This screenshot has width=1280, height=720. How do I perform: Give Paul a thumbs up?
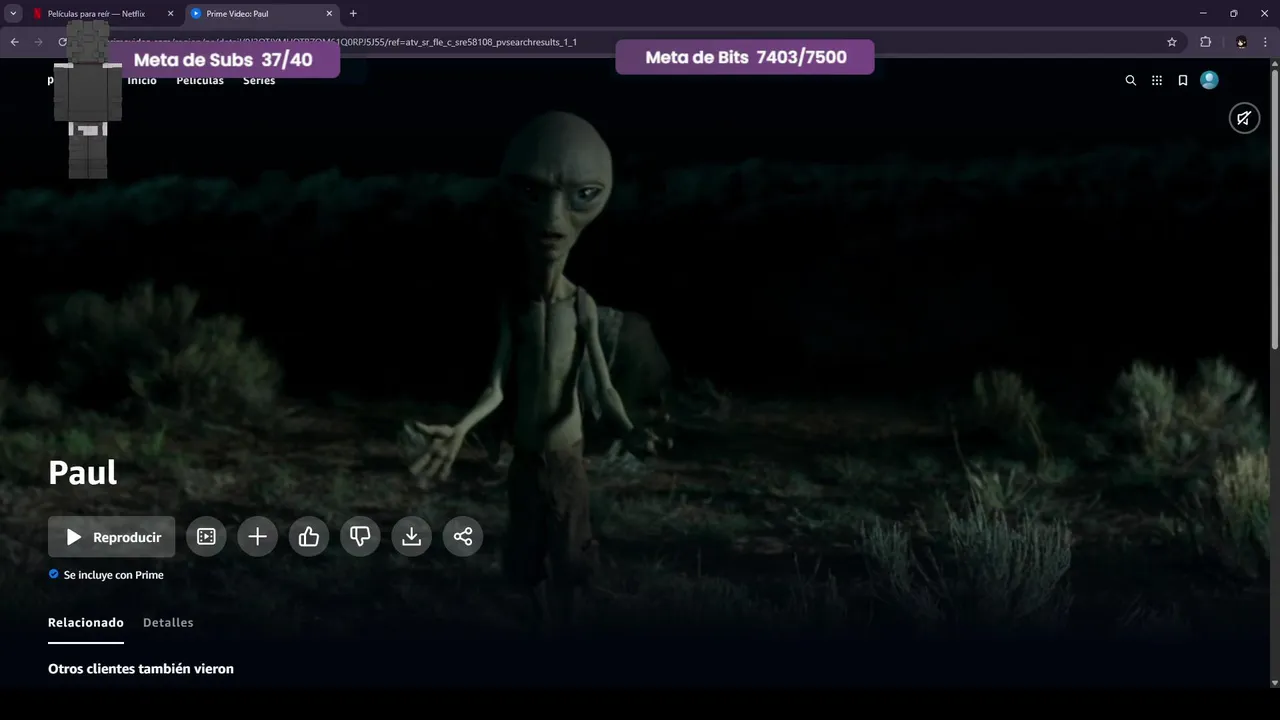point(309,537)
